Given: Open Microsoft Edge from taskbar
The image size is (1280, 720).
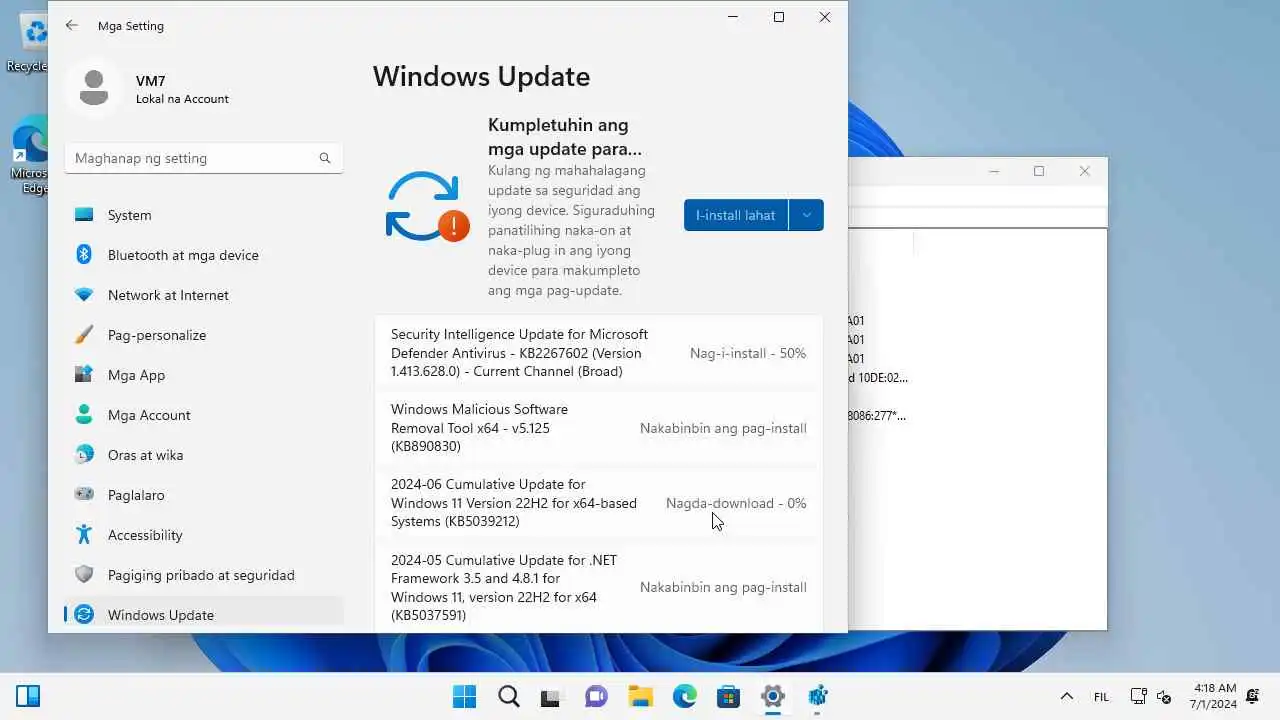Looking at the screenshot, I should tap(684, 696).
